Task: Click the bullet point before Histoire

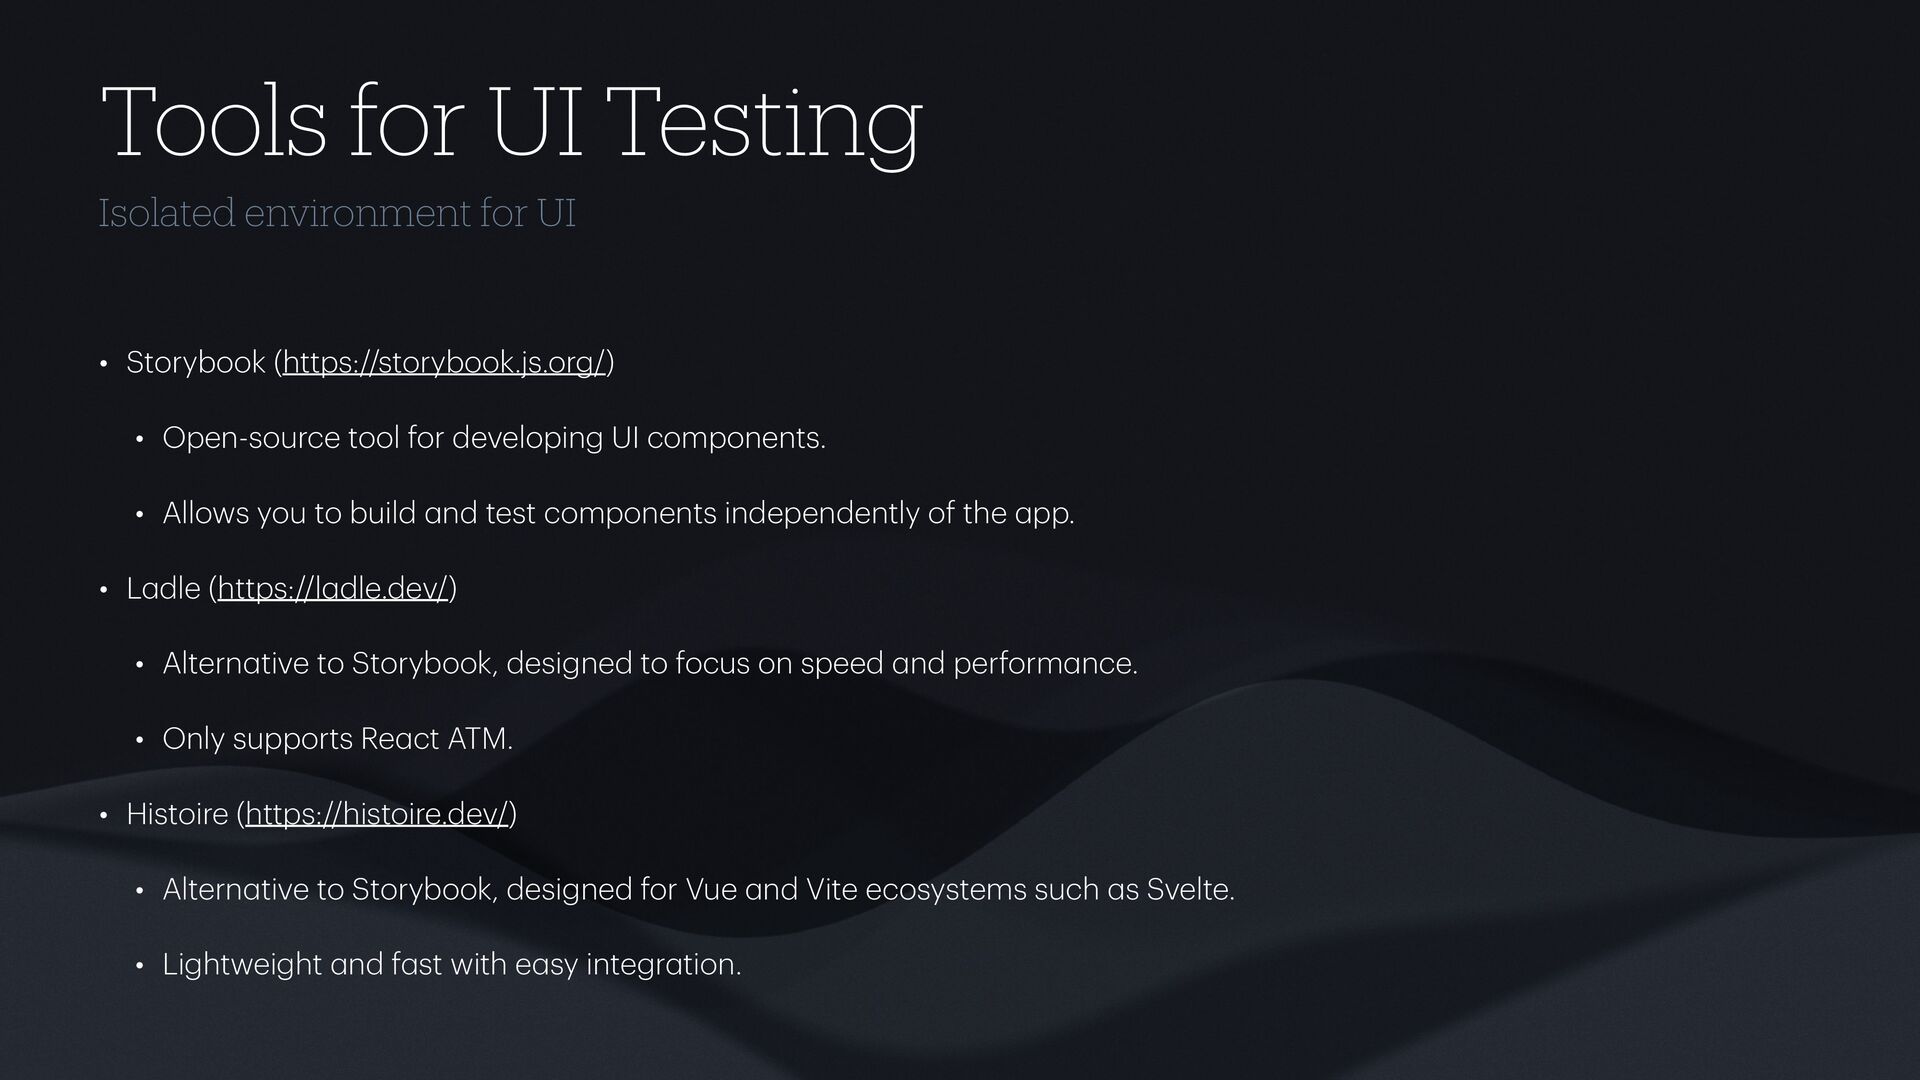Action: pyautogui.click(x=103, y=816)
